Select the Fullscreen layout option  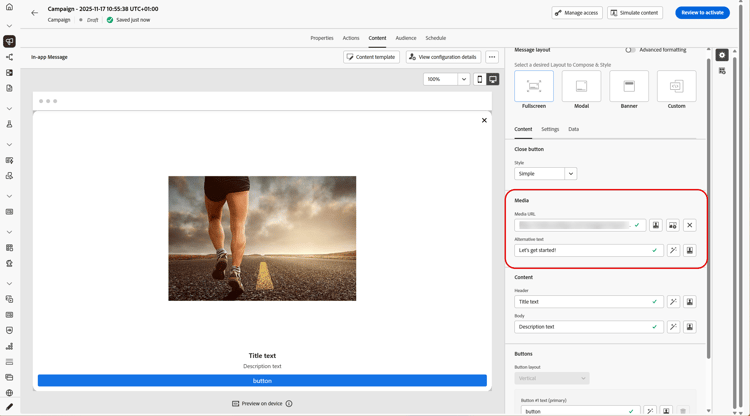(534, 87)
